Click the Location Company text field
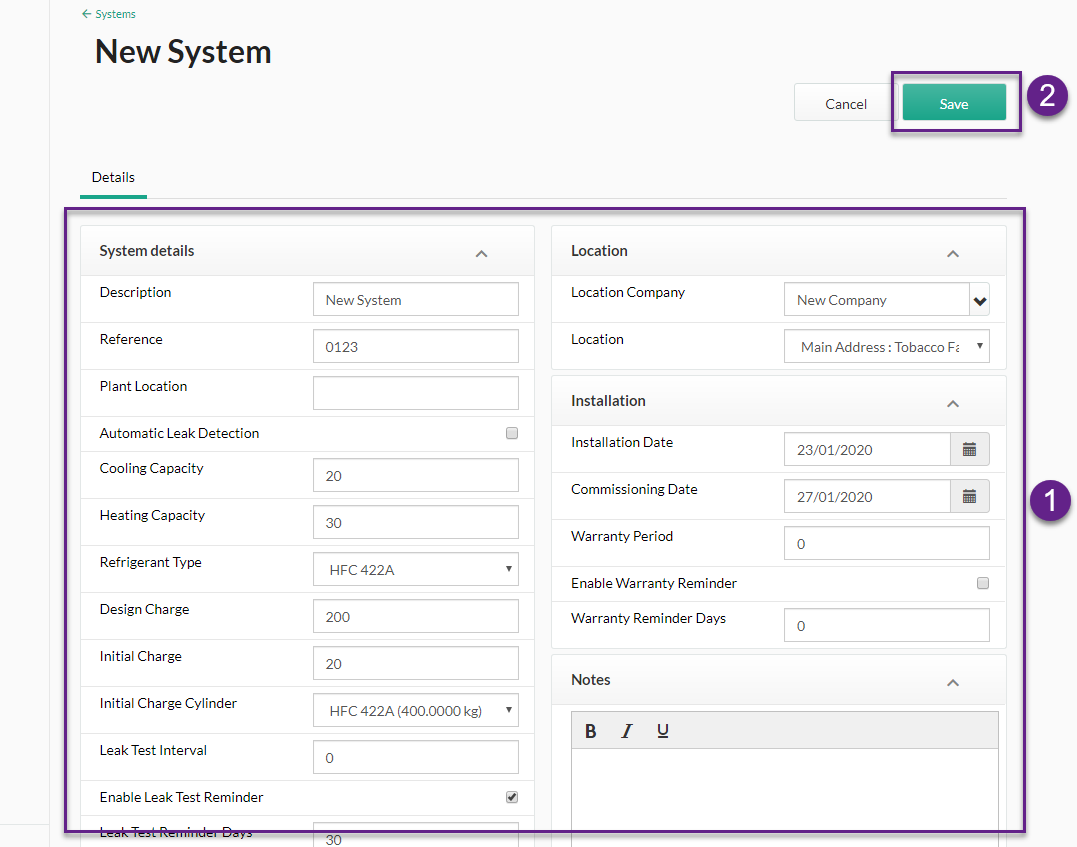Viewport: 1077px width, 847px height. pyautogui.click(x=876, y=300)
